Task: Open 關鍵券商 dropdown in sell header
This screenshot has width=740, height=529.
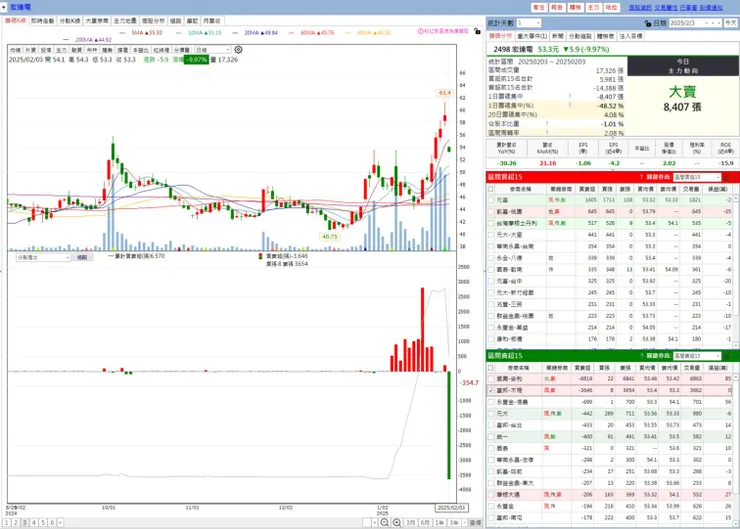Action: 697,356
